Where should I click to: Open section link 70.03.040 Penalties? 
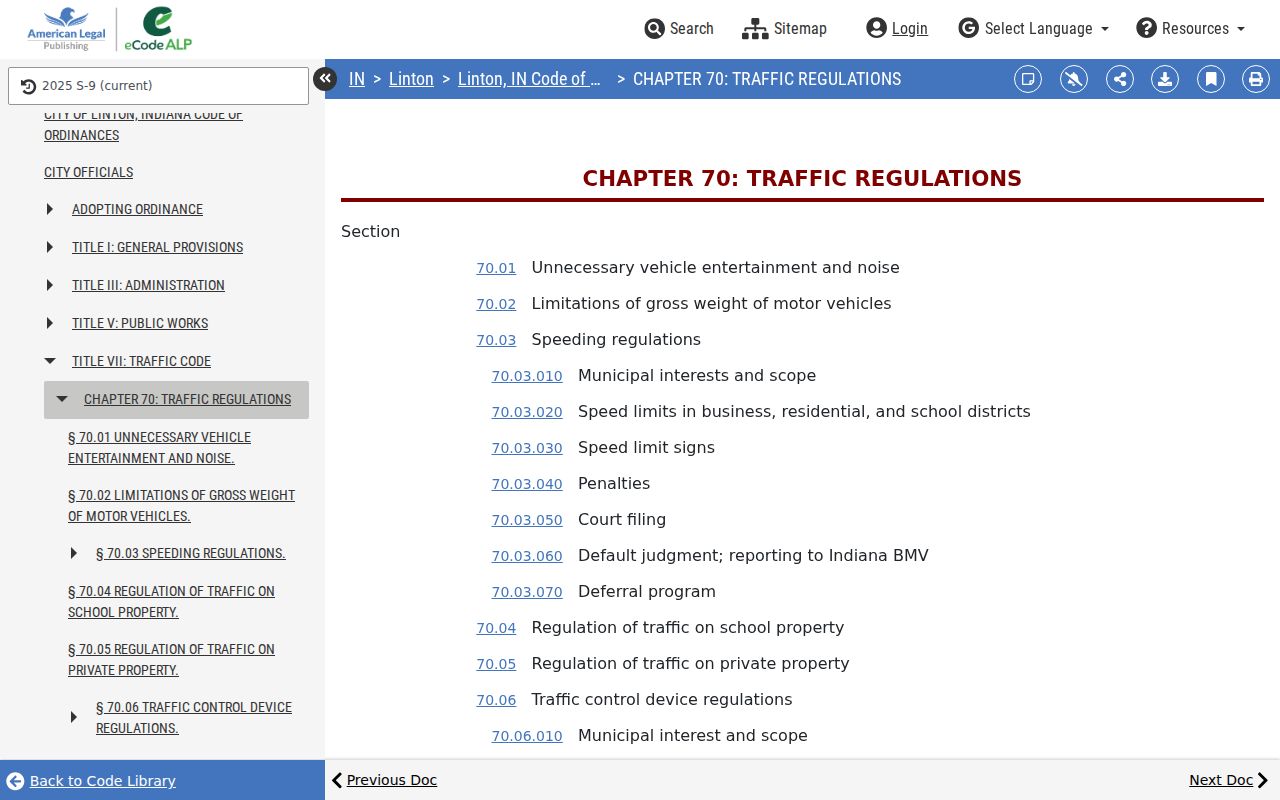click(527, 484)
